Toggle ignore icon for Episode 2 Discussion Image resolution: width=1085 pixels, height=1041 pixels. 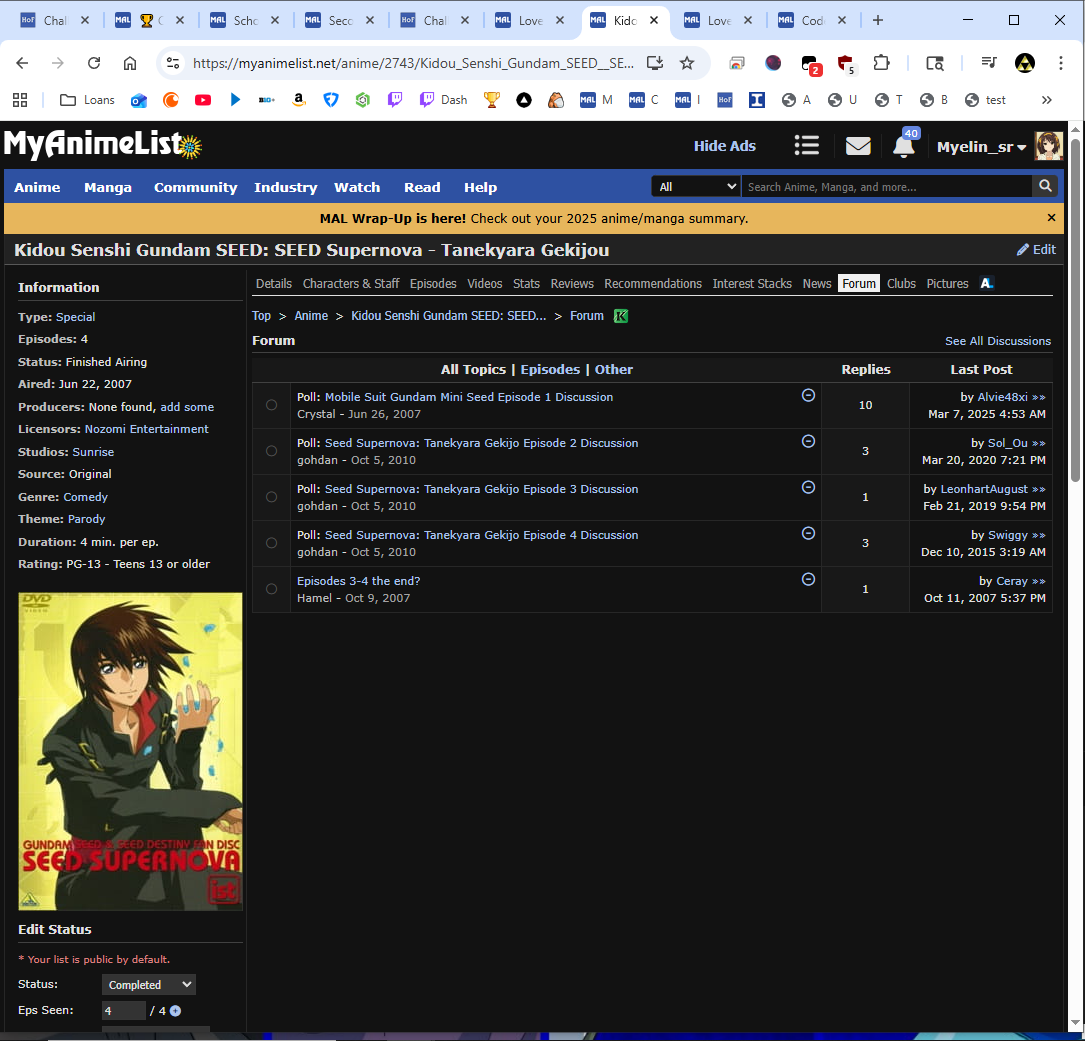(x=808, y=442)
